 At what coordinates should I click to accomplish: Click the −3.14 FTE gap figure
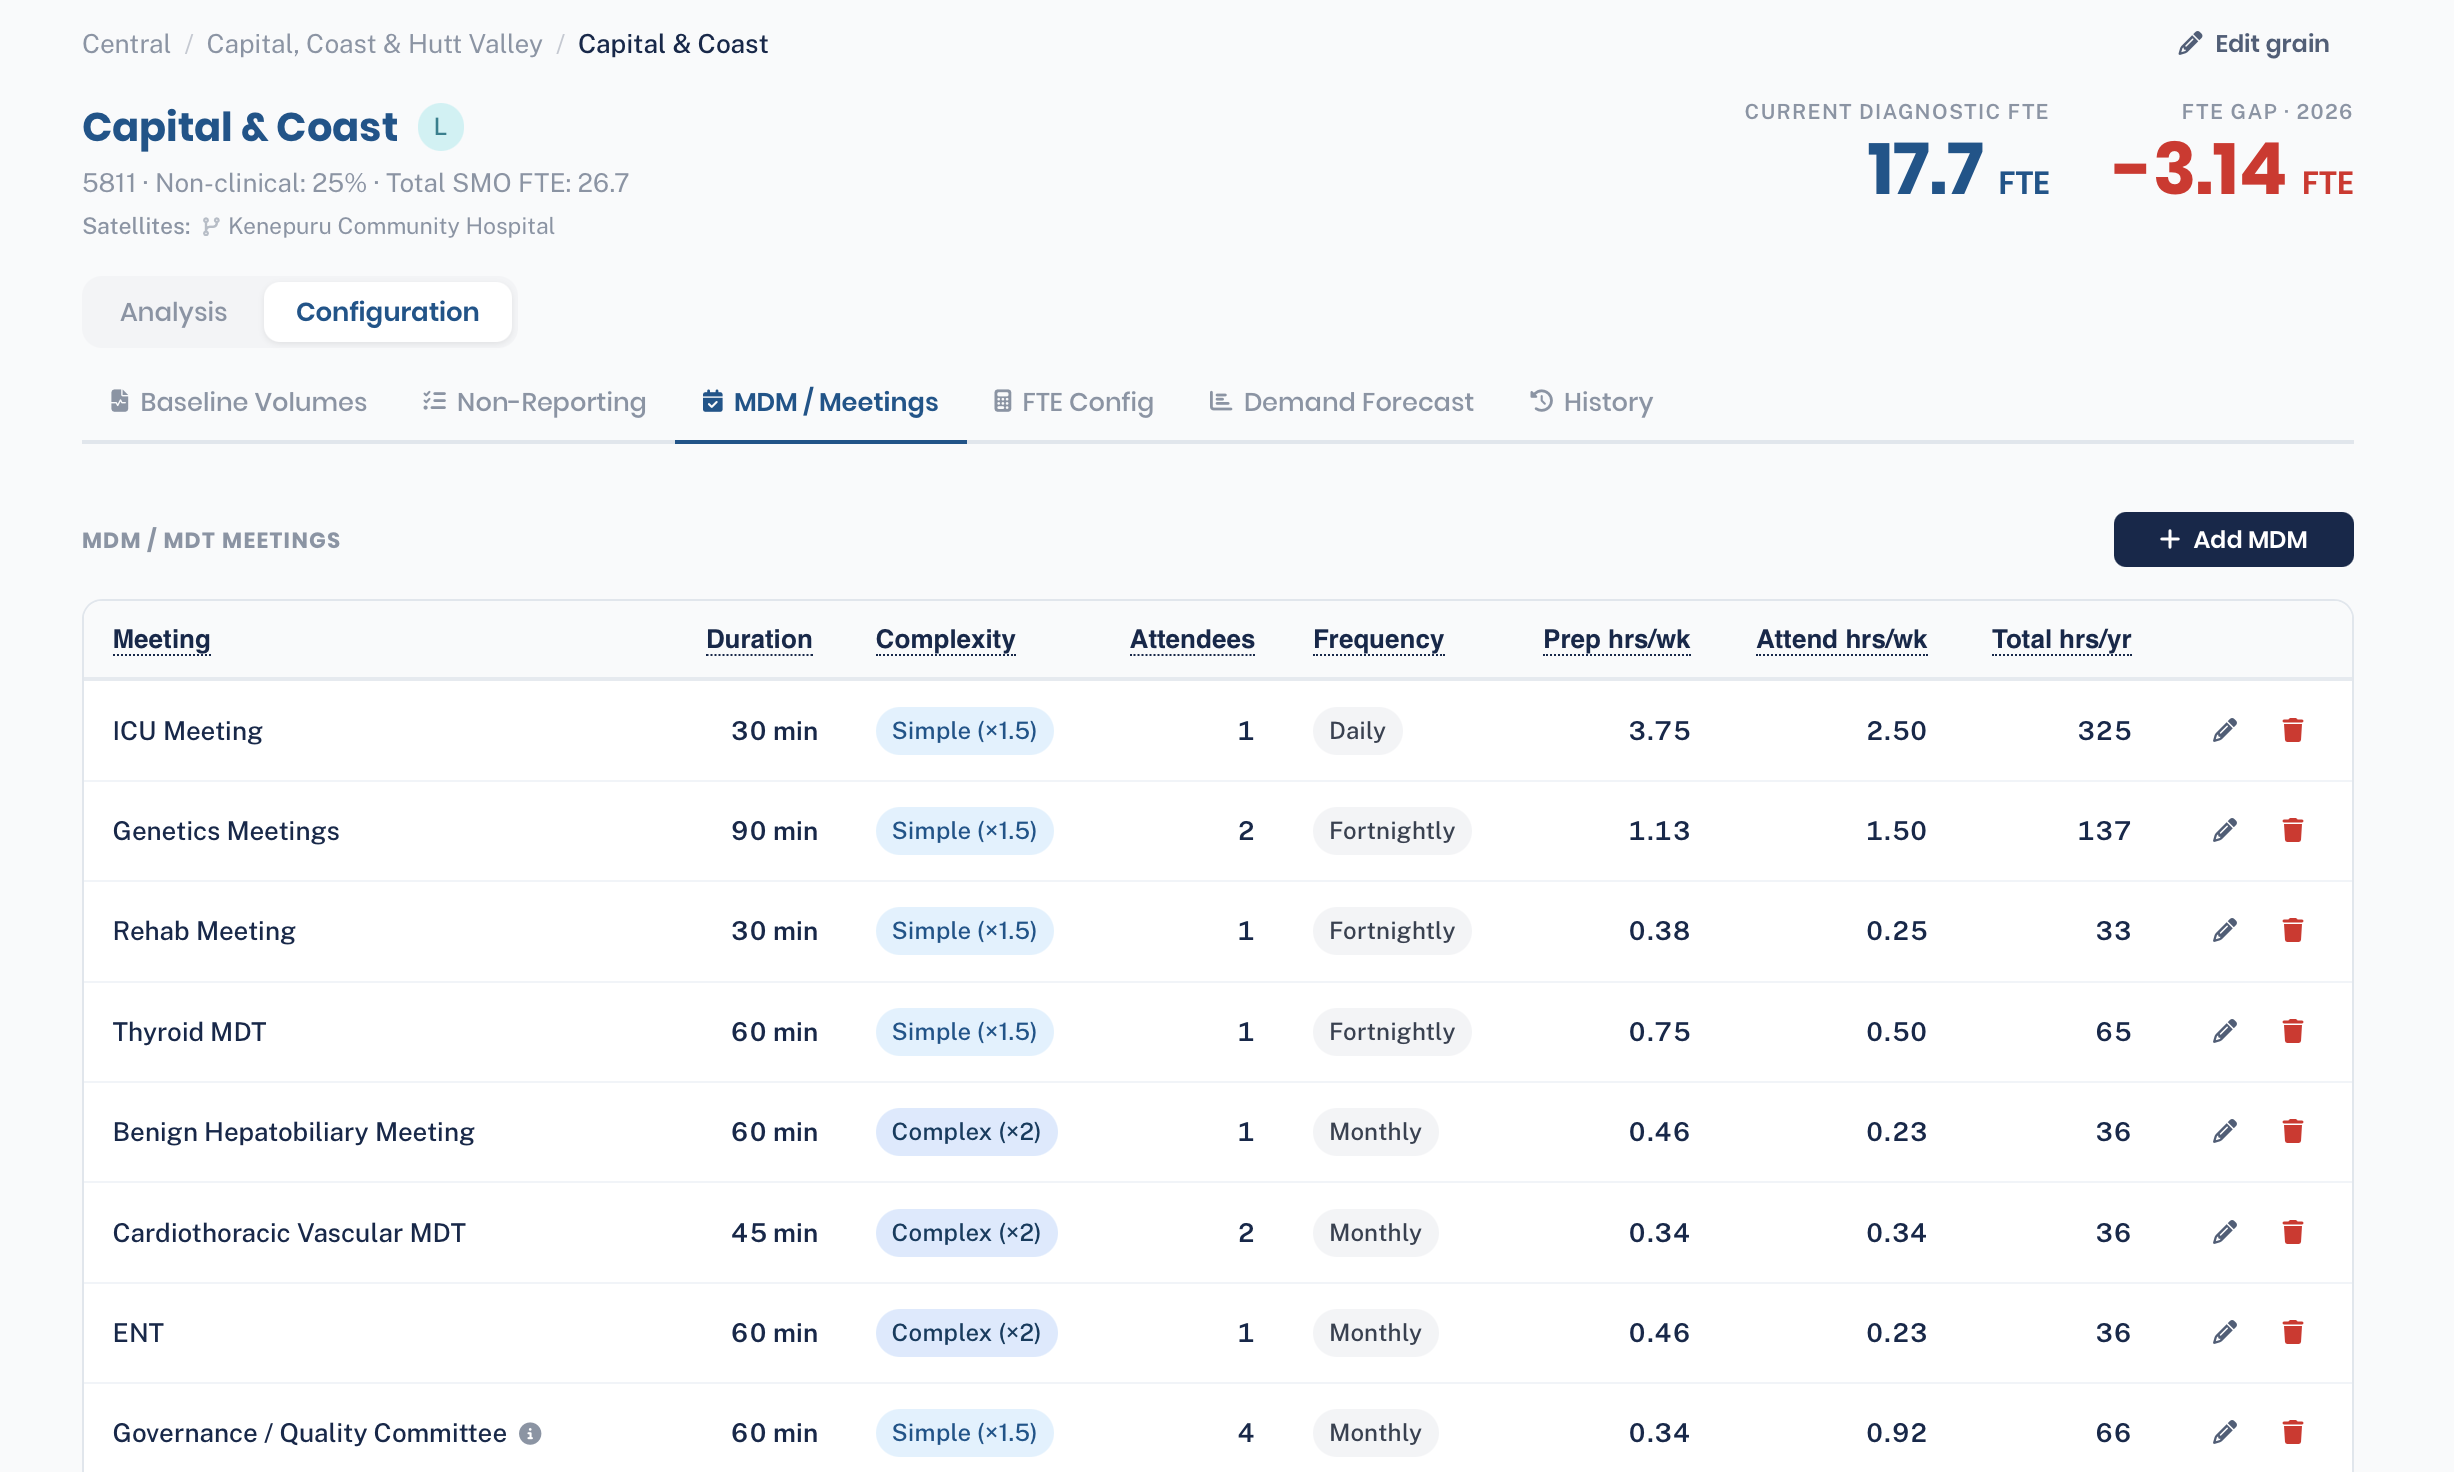point(2232,169)
